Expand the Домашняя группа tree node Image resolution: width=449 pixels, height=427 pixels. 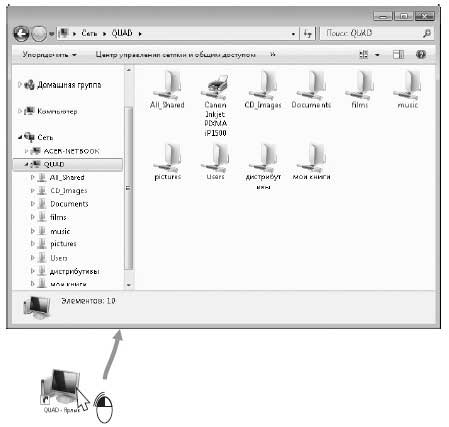[20, 85]
